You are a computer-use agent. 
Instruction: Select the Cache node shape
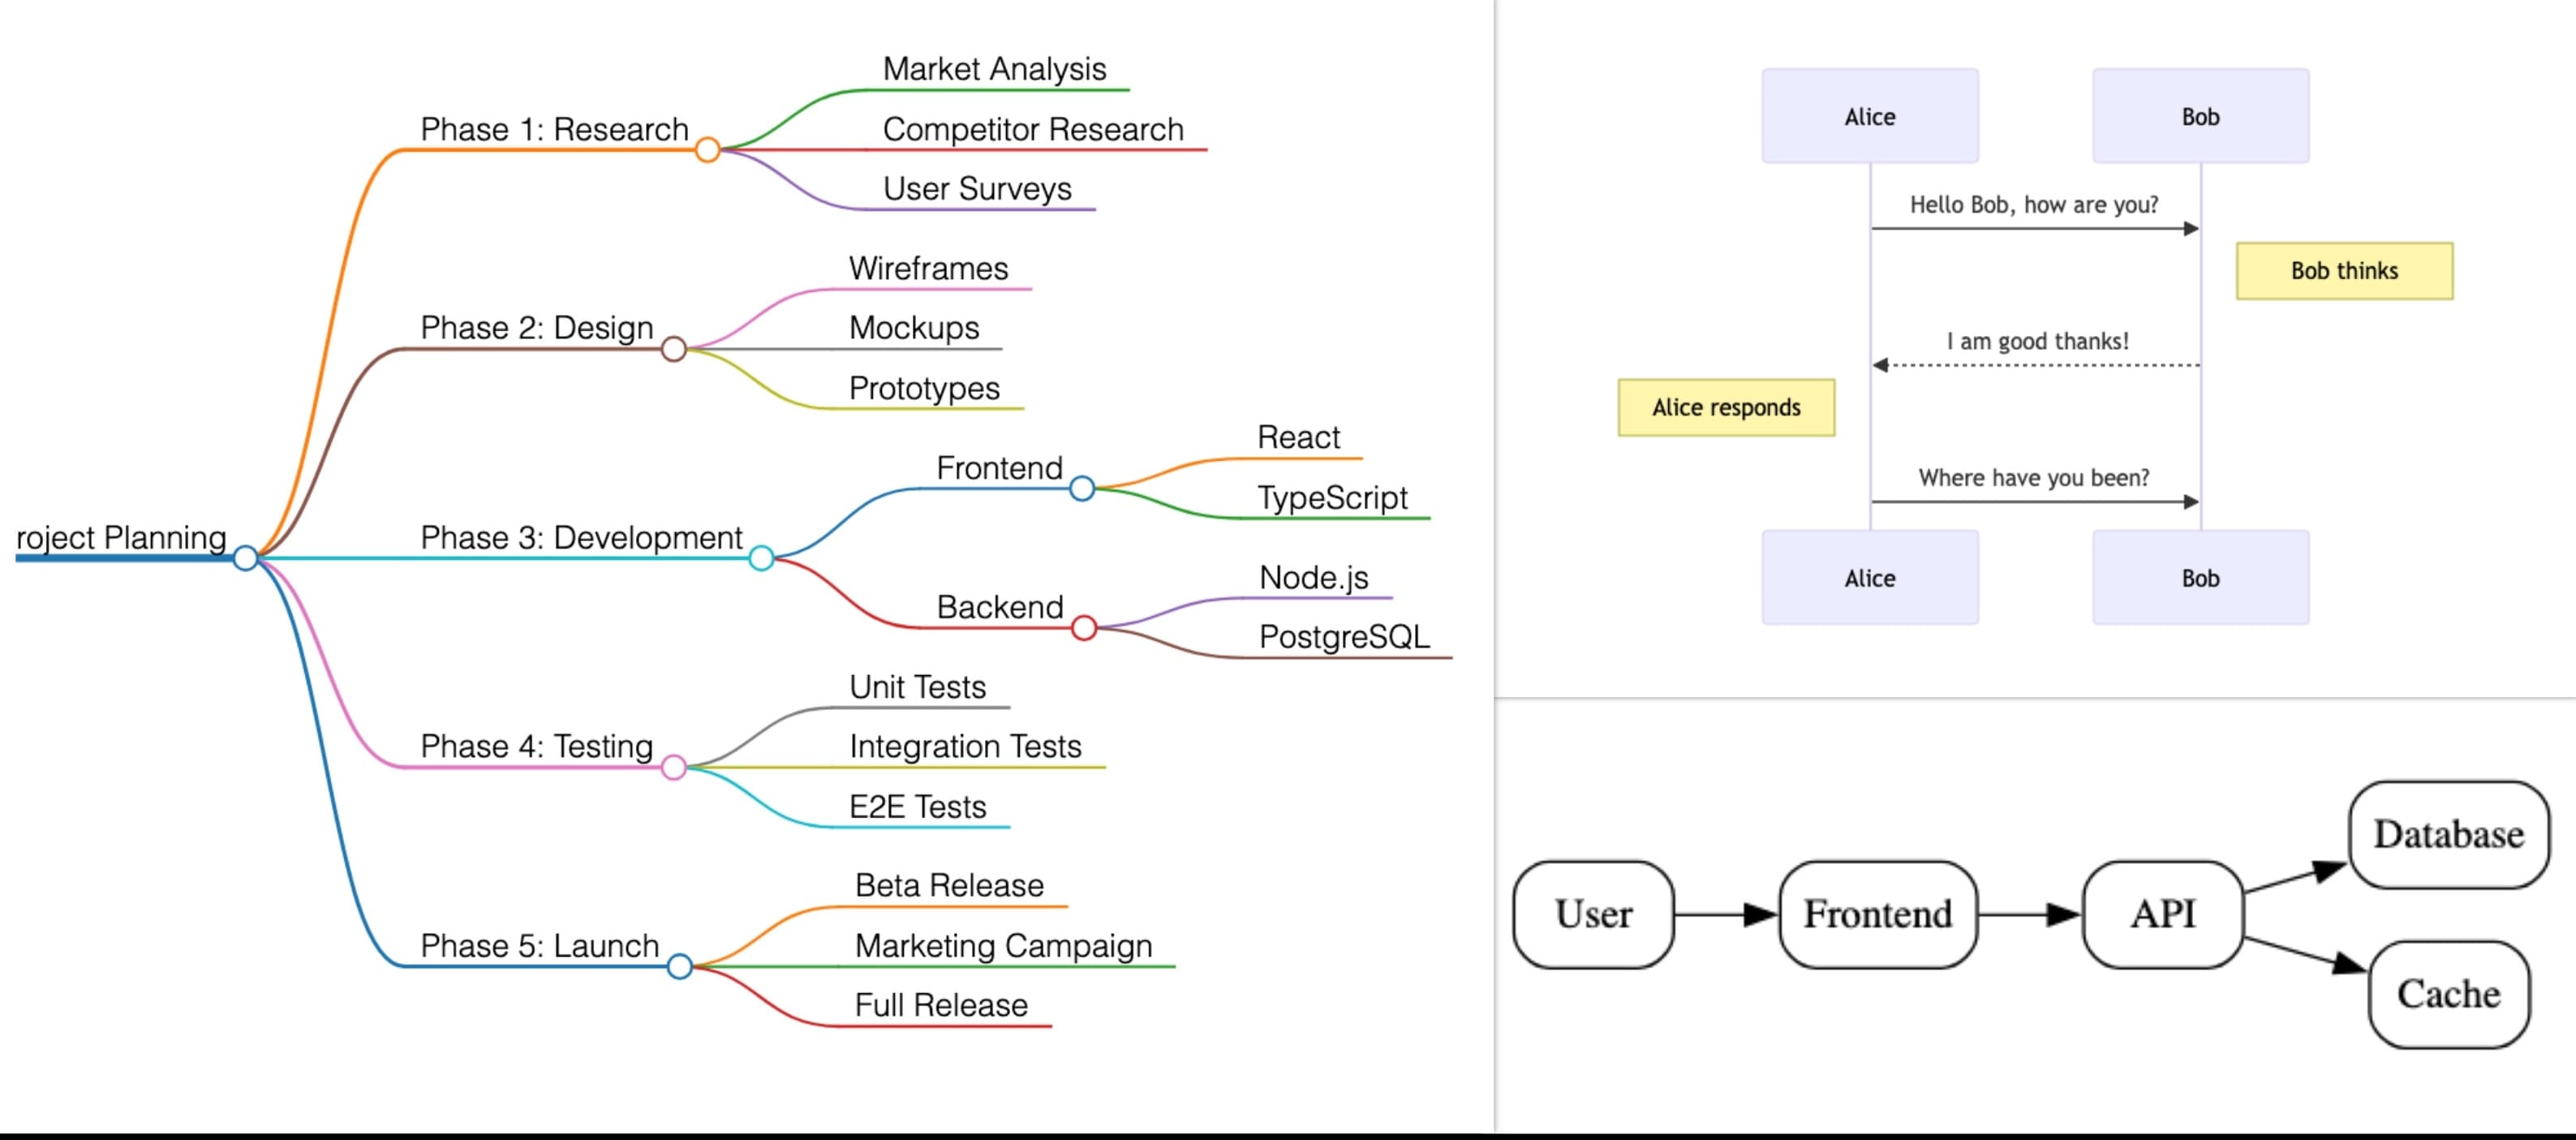(x=2447, y=993)
